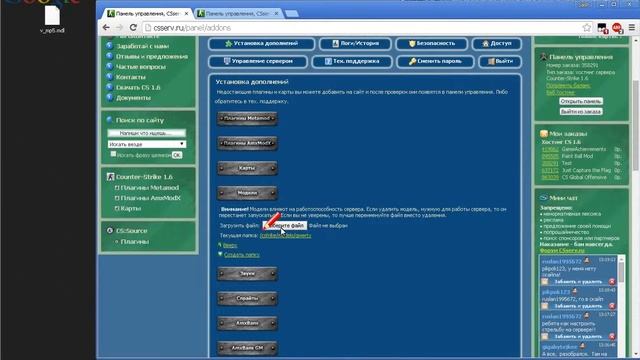Open Плагины Metamod under Counter-Strike 1.6
Image resolution: width=640 pixels, height=360 pixels.
(x=150, y=188)
